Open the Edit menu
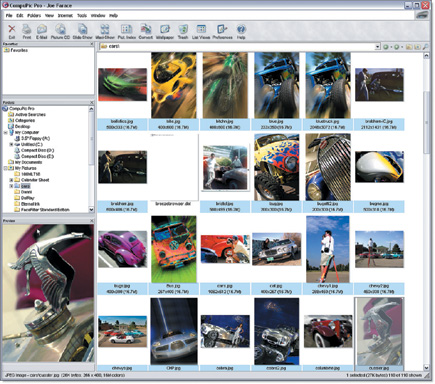 click(20, 16)
